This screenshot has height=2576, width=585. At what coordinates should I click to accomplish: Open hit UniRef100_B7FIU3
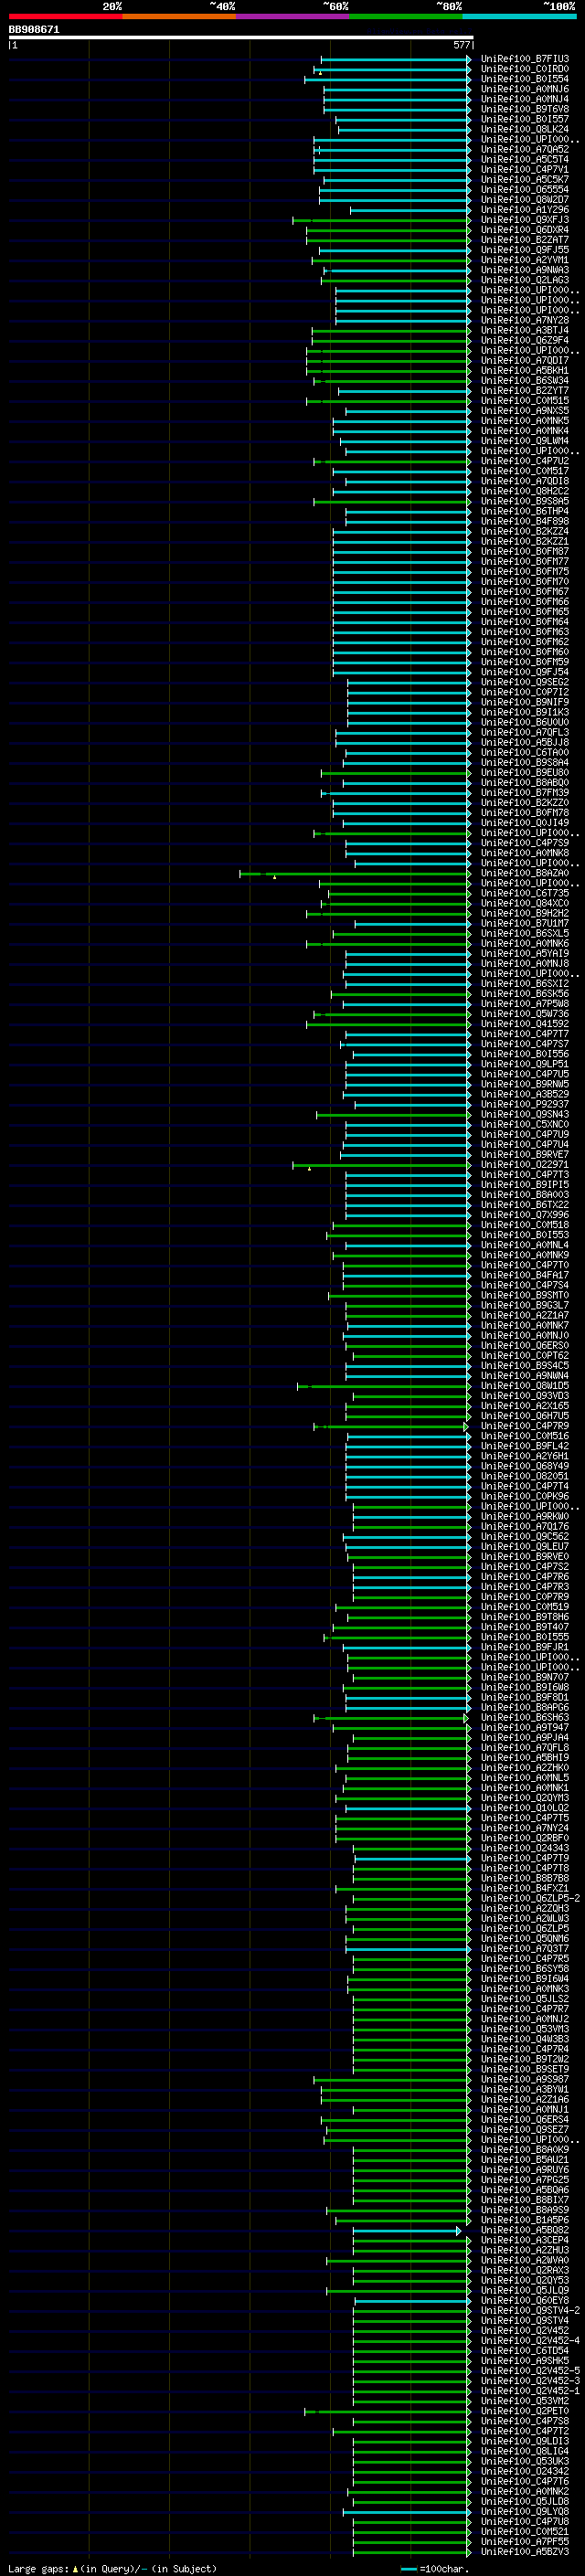coord(525,59)
